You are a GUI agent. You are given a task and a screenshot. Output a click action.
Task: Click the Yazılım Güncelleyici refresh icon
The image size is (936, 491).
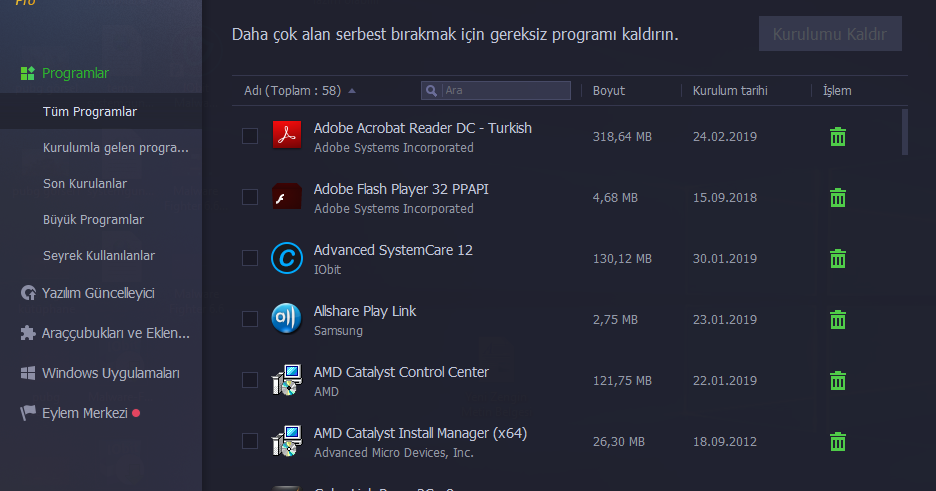pos(28,293)
